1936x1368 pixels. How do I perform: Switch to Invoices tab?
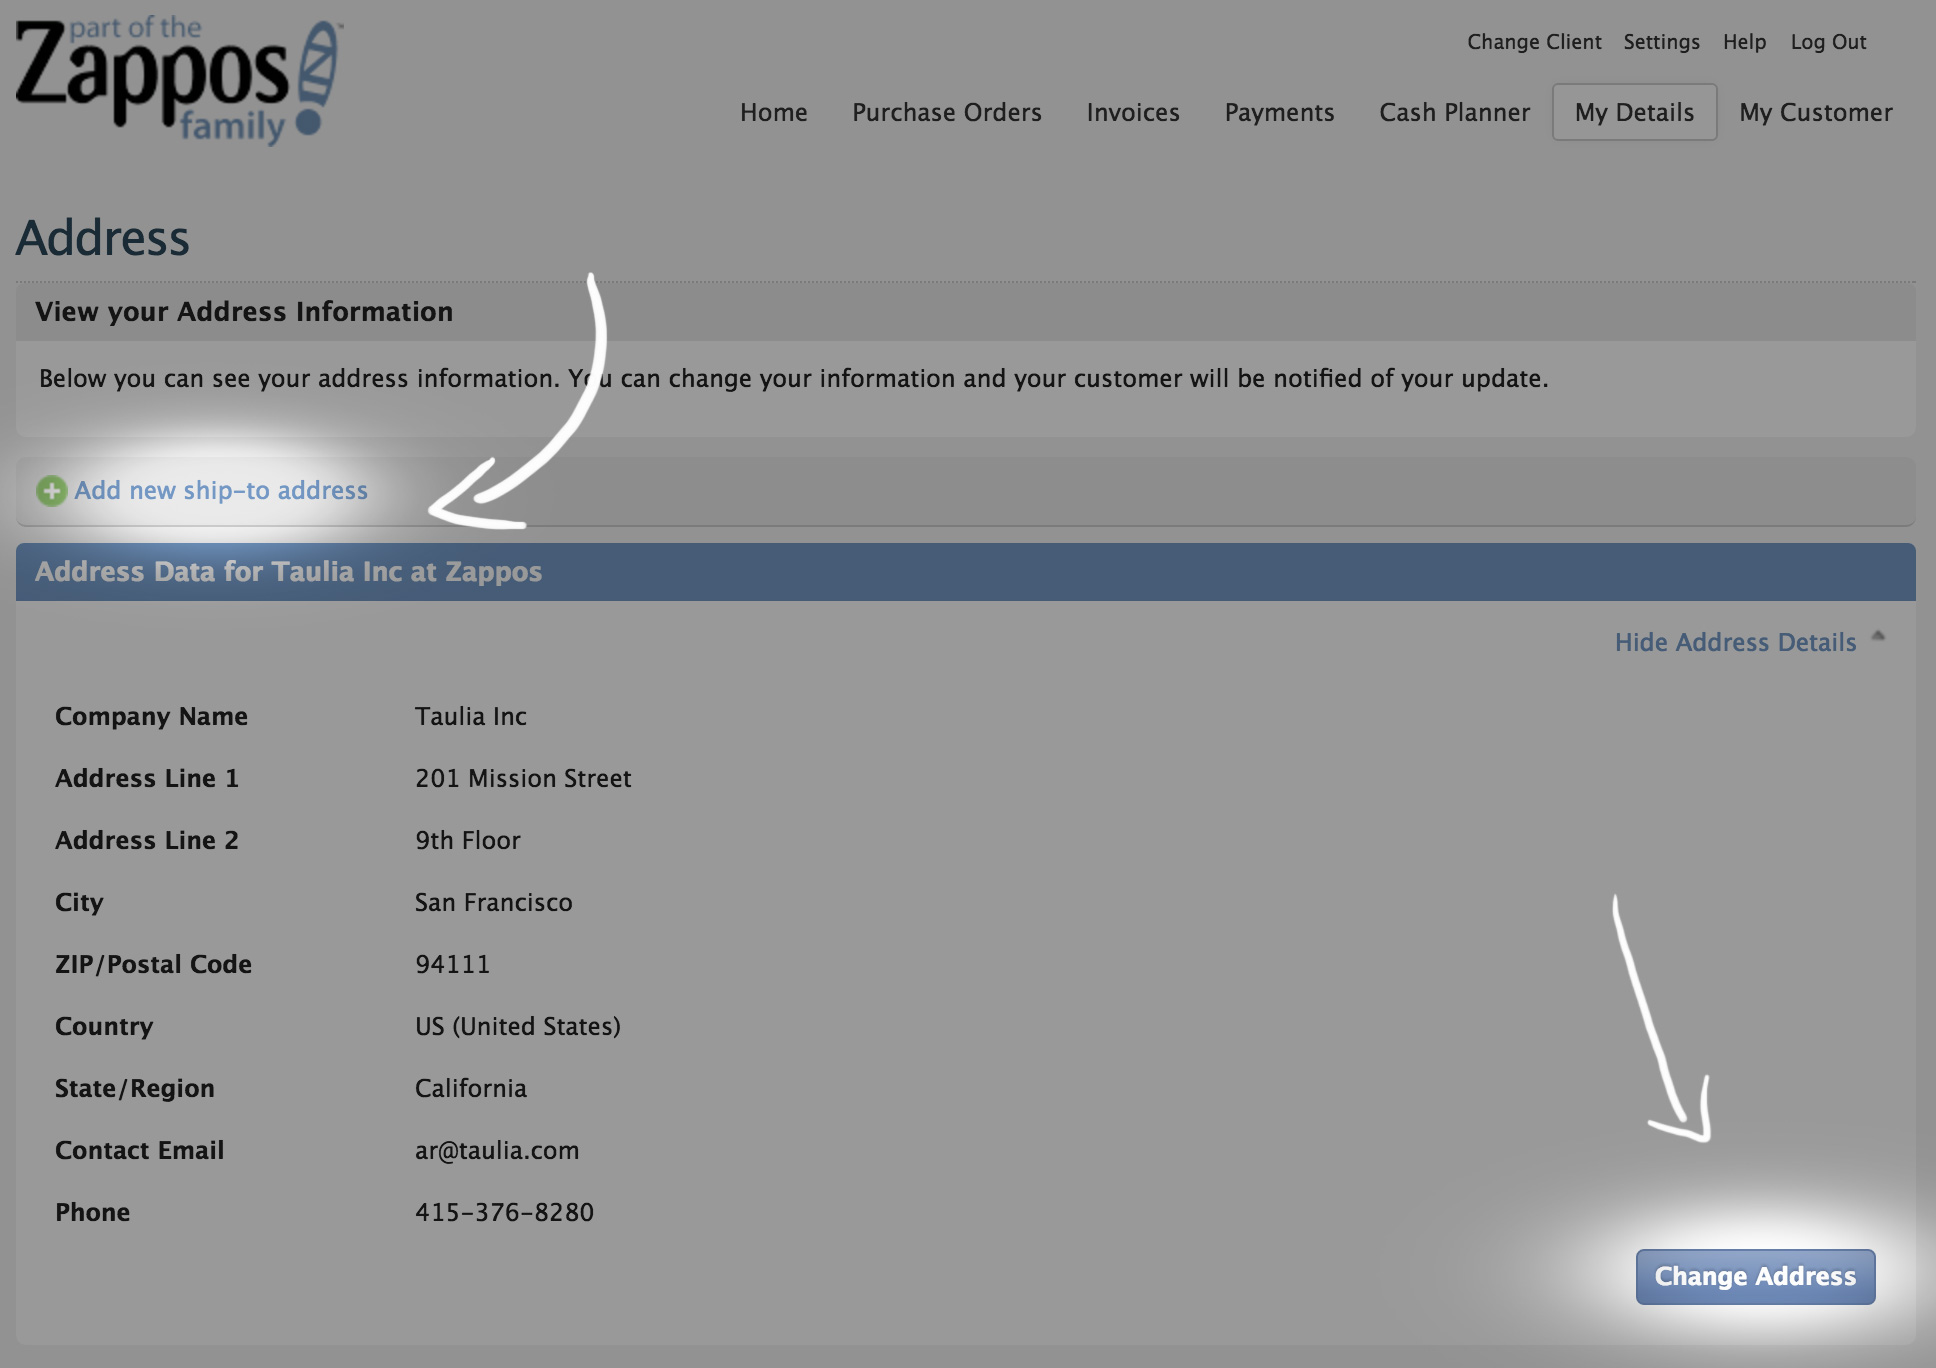click(1132, 112)
